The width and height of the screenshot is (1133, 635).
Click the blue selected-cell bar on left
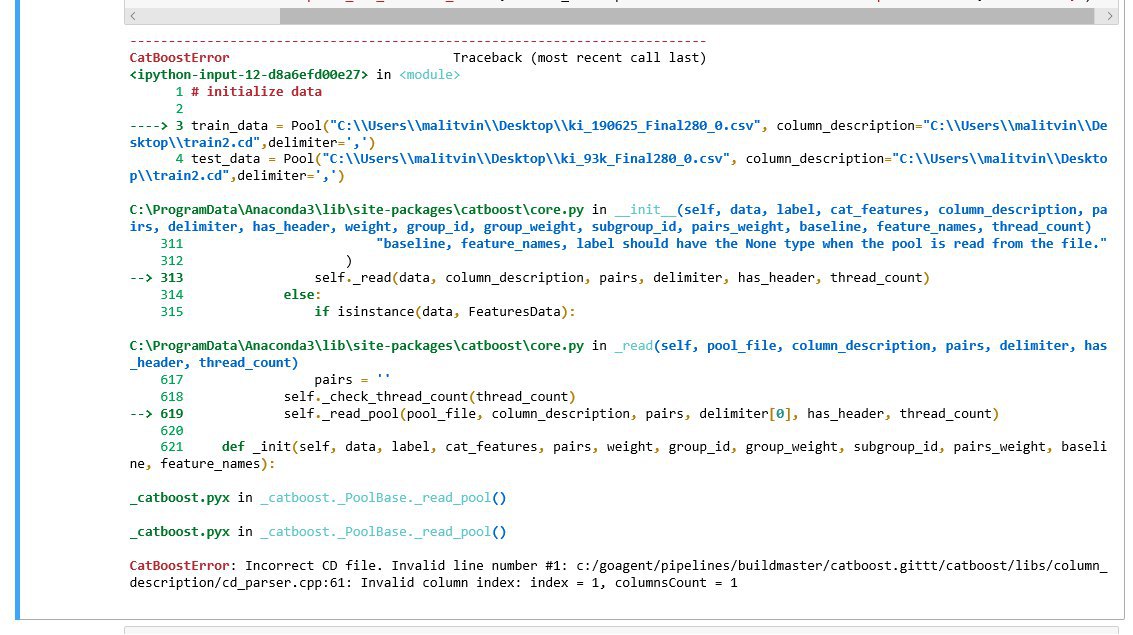click(x=17, y=309)
